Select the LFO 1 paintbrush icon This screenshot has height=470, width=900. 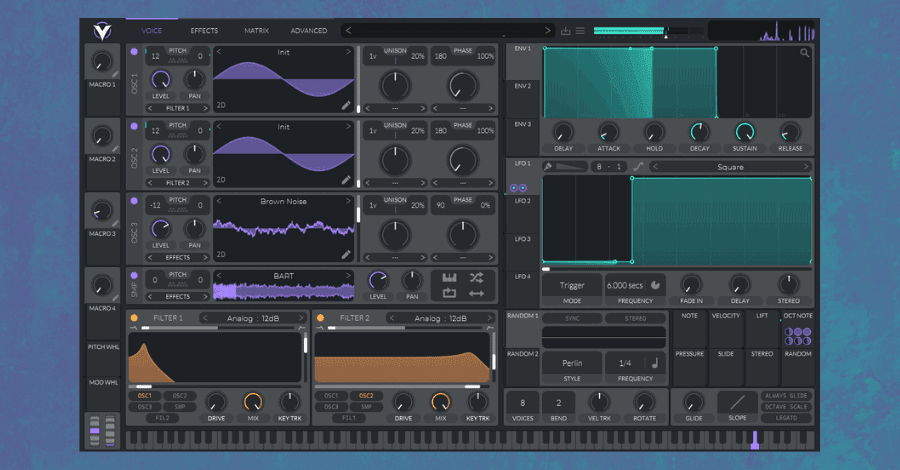[548, 166]
